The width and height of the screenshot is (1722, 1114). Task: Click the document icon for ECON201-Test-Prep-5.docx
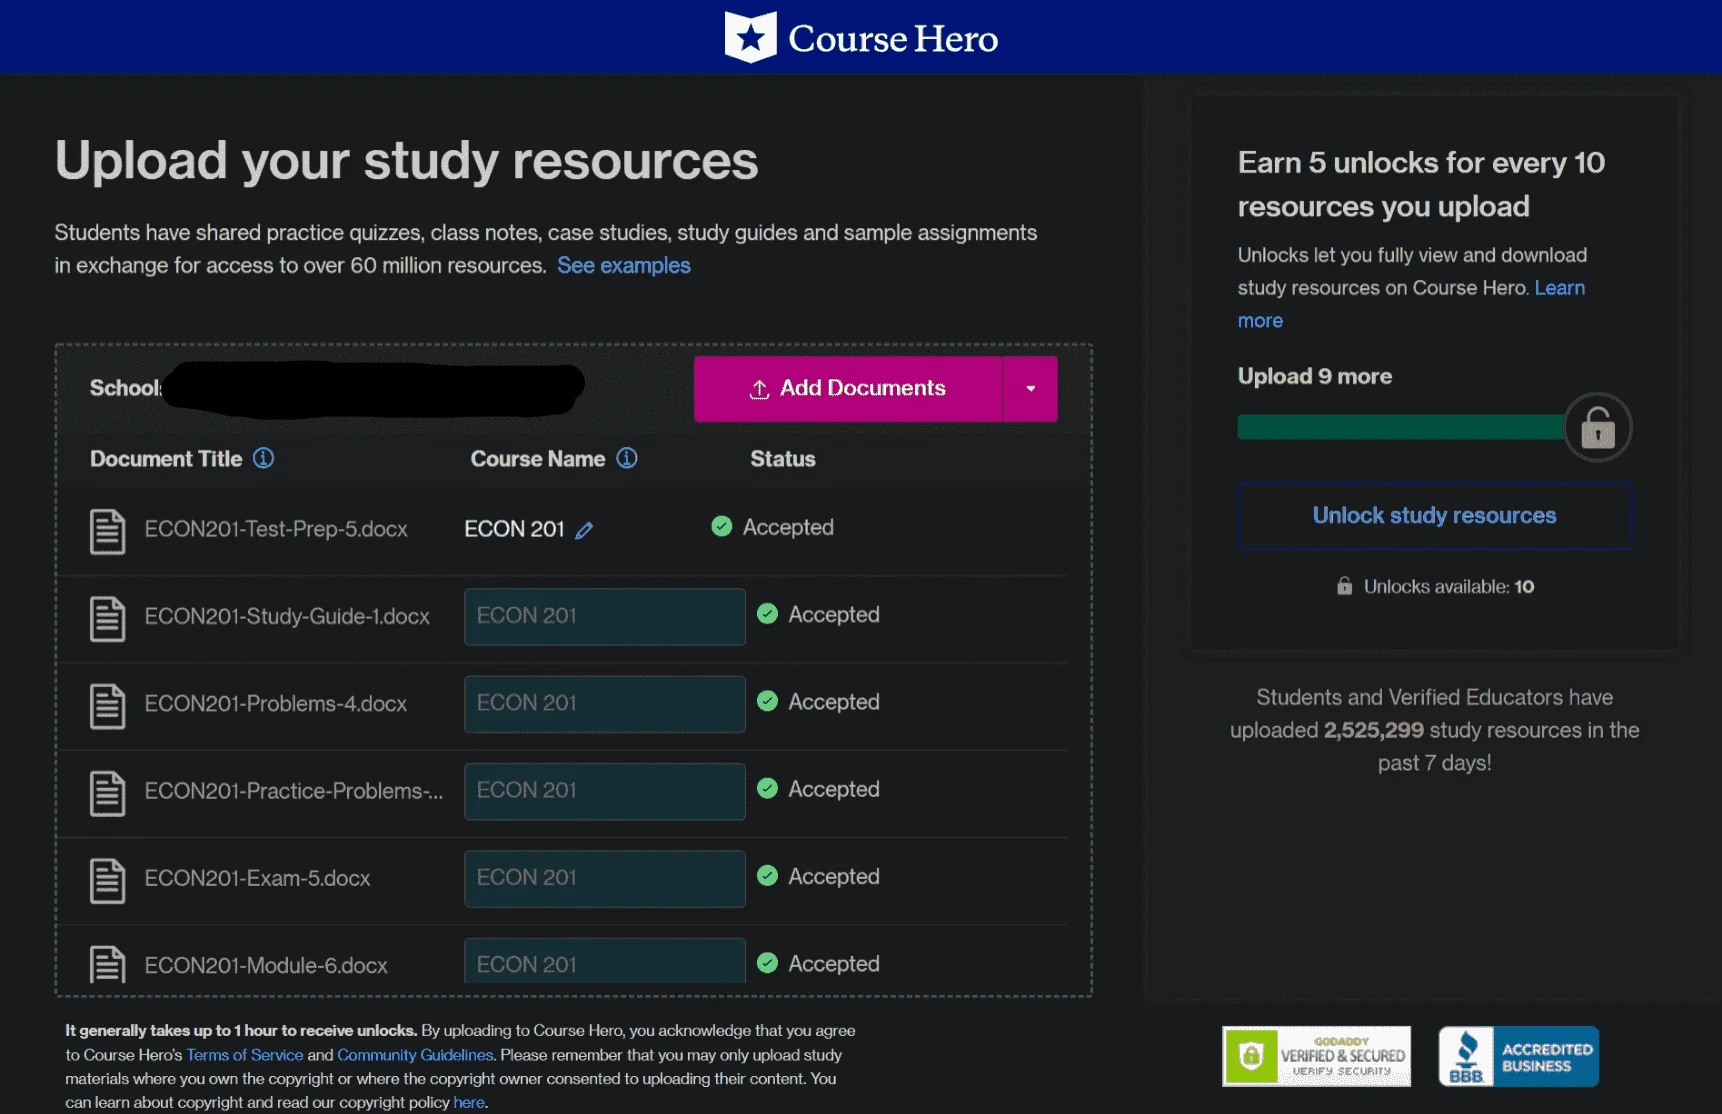coord(108,531)
